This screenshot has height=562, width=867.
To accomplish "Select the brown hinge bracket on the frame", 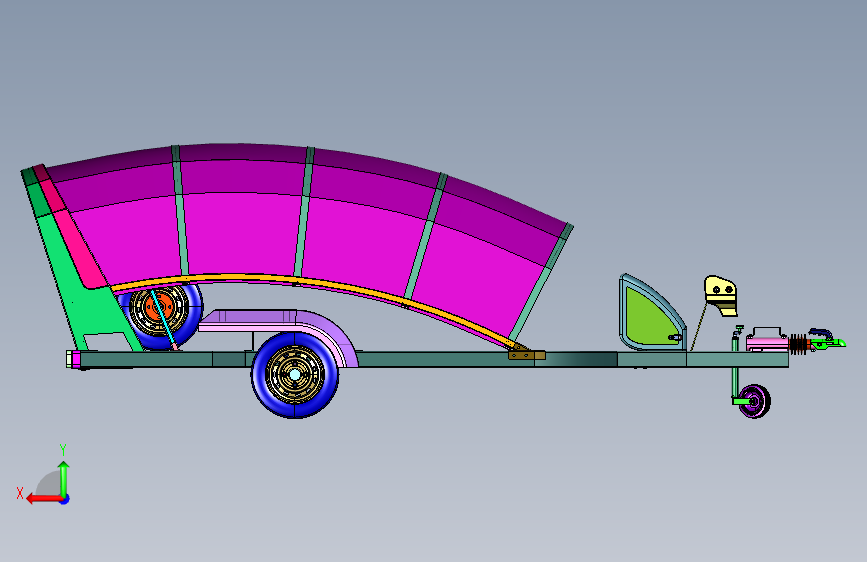I will pyautogui.click(x=526, y=355).
